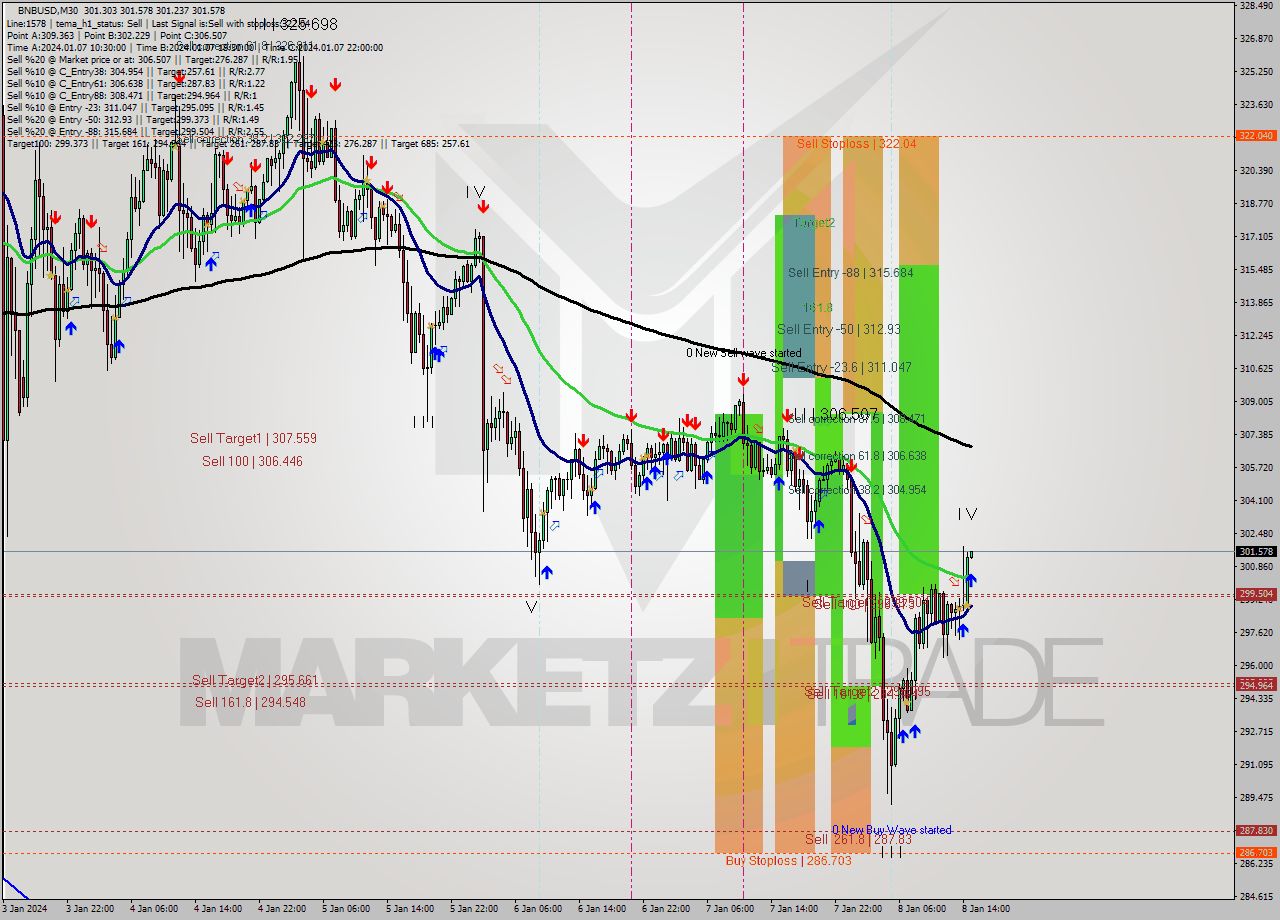Click the red 322.040 price tag on axis
Viewport: 1280px width, 920px height.
[x=1256, y=136]
